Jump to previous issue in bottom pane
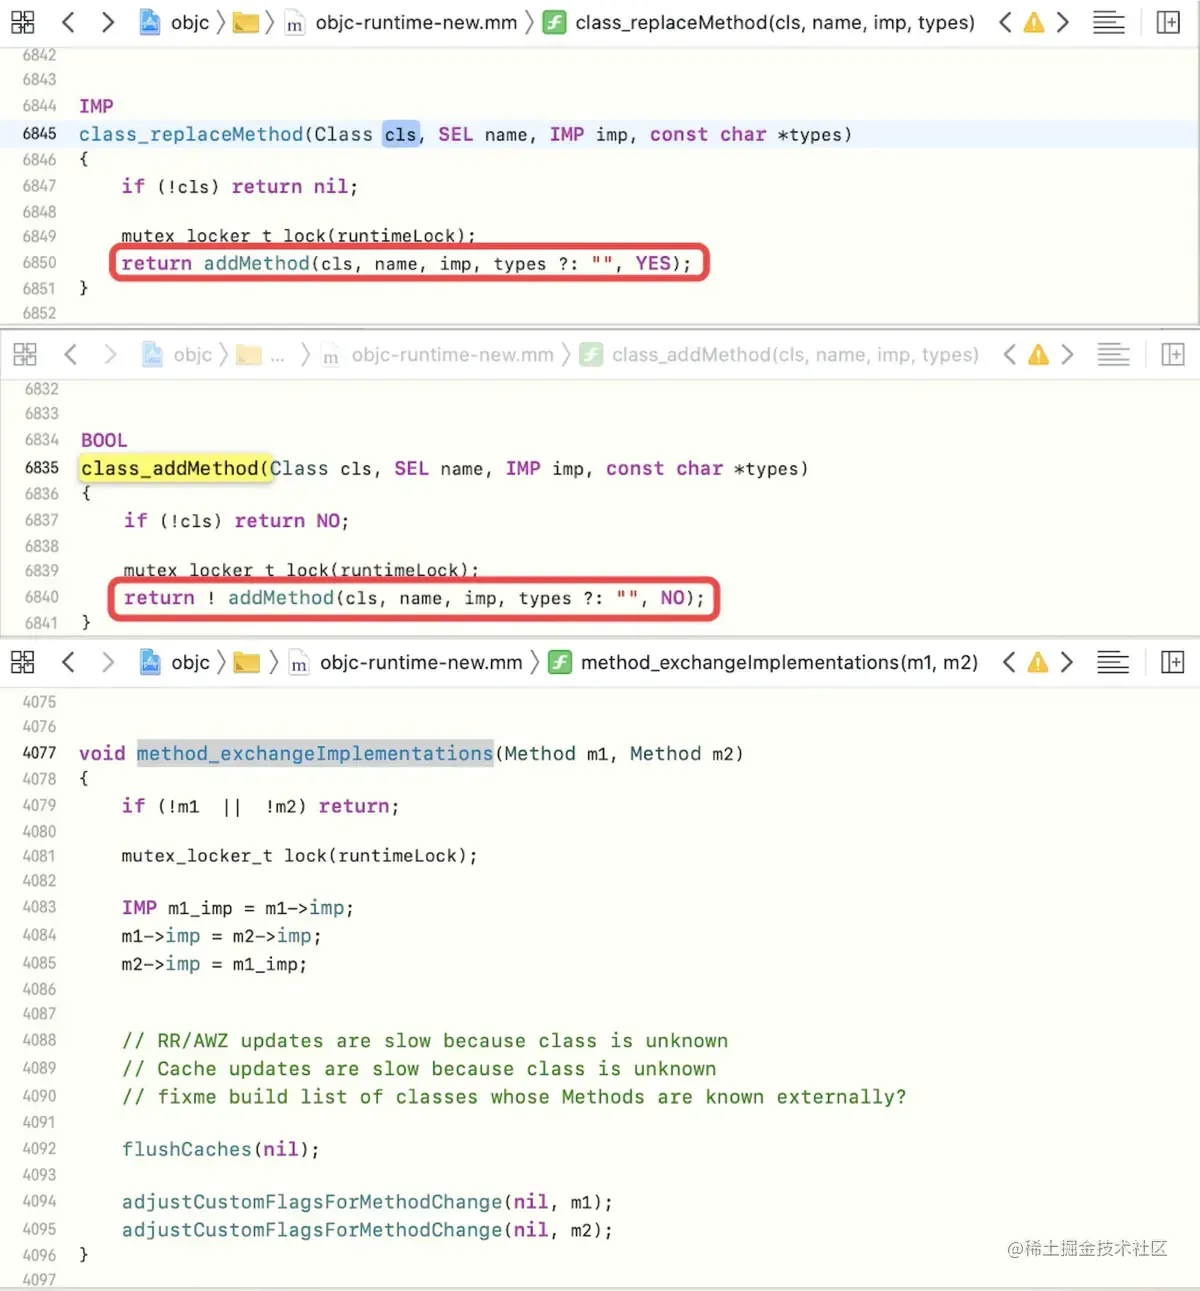 pos(1009,662)
